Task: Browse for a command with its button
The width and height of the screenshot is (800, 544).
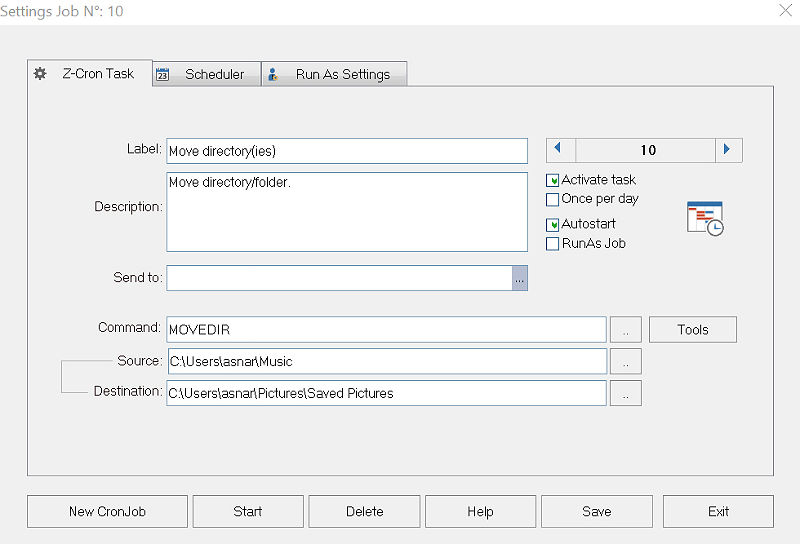Action: pyautogui.click(x=626, y=330)
